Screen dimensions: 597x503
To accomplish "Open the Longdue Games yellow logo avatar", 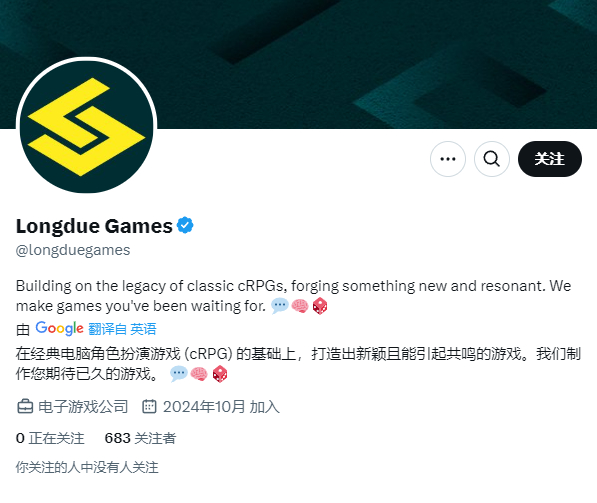I will point(86,127).
